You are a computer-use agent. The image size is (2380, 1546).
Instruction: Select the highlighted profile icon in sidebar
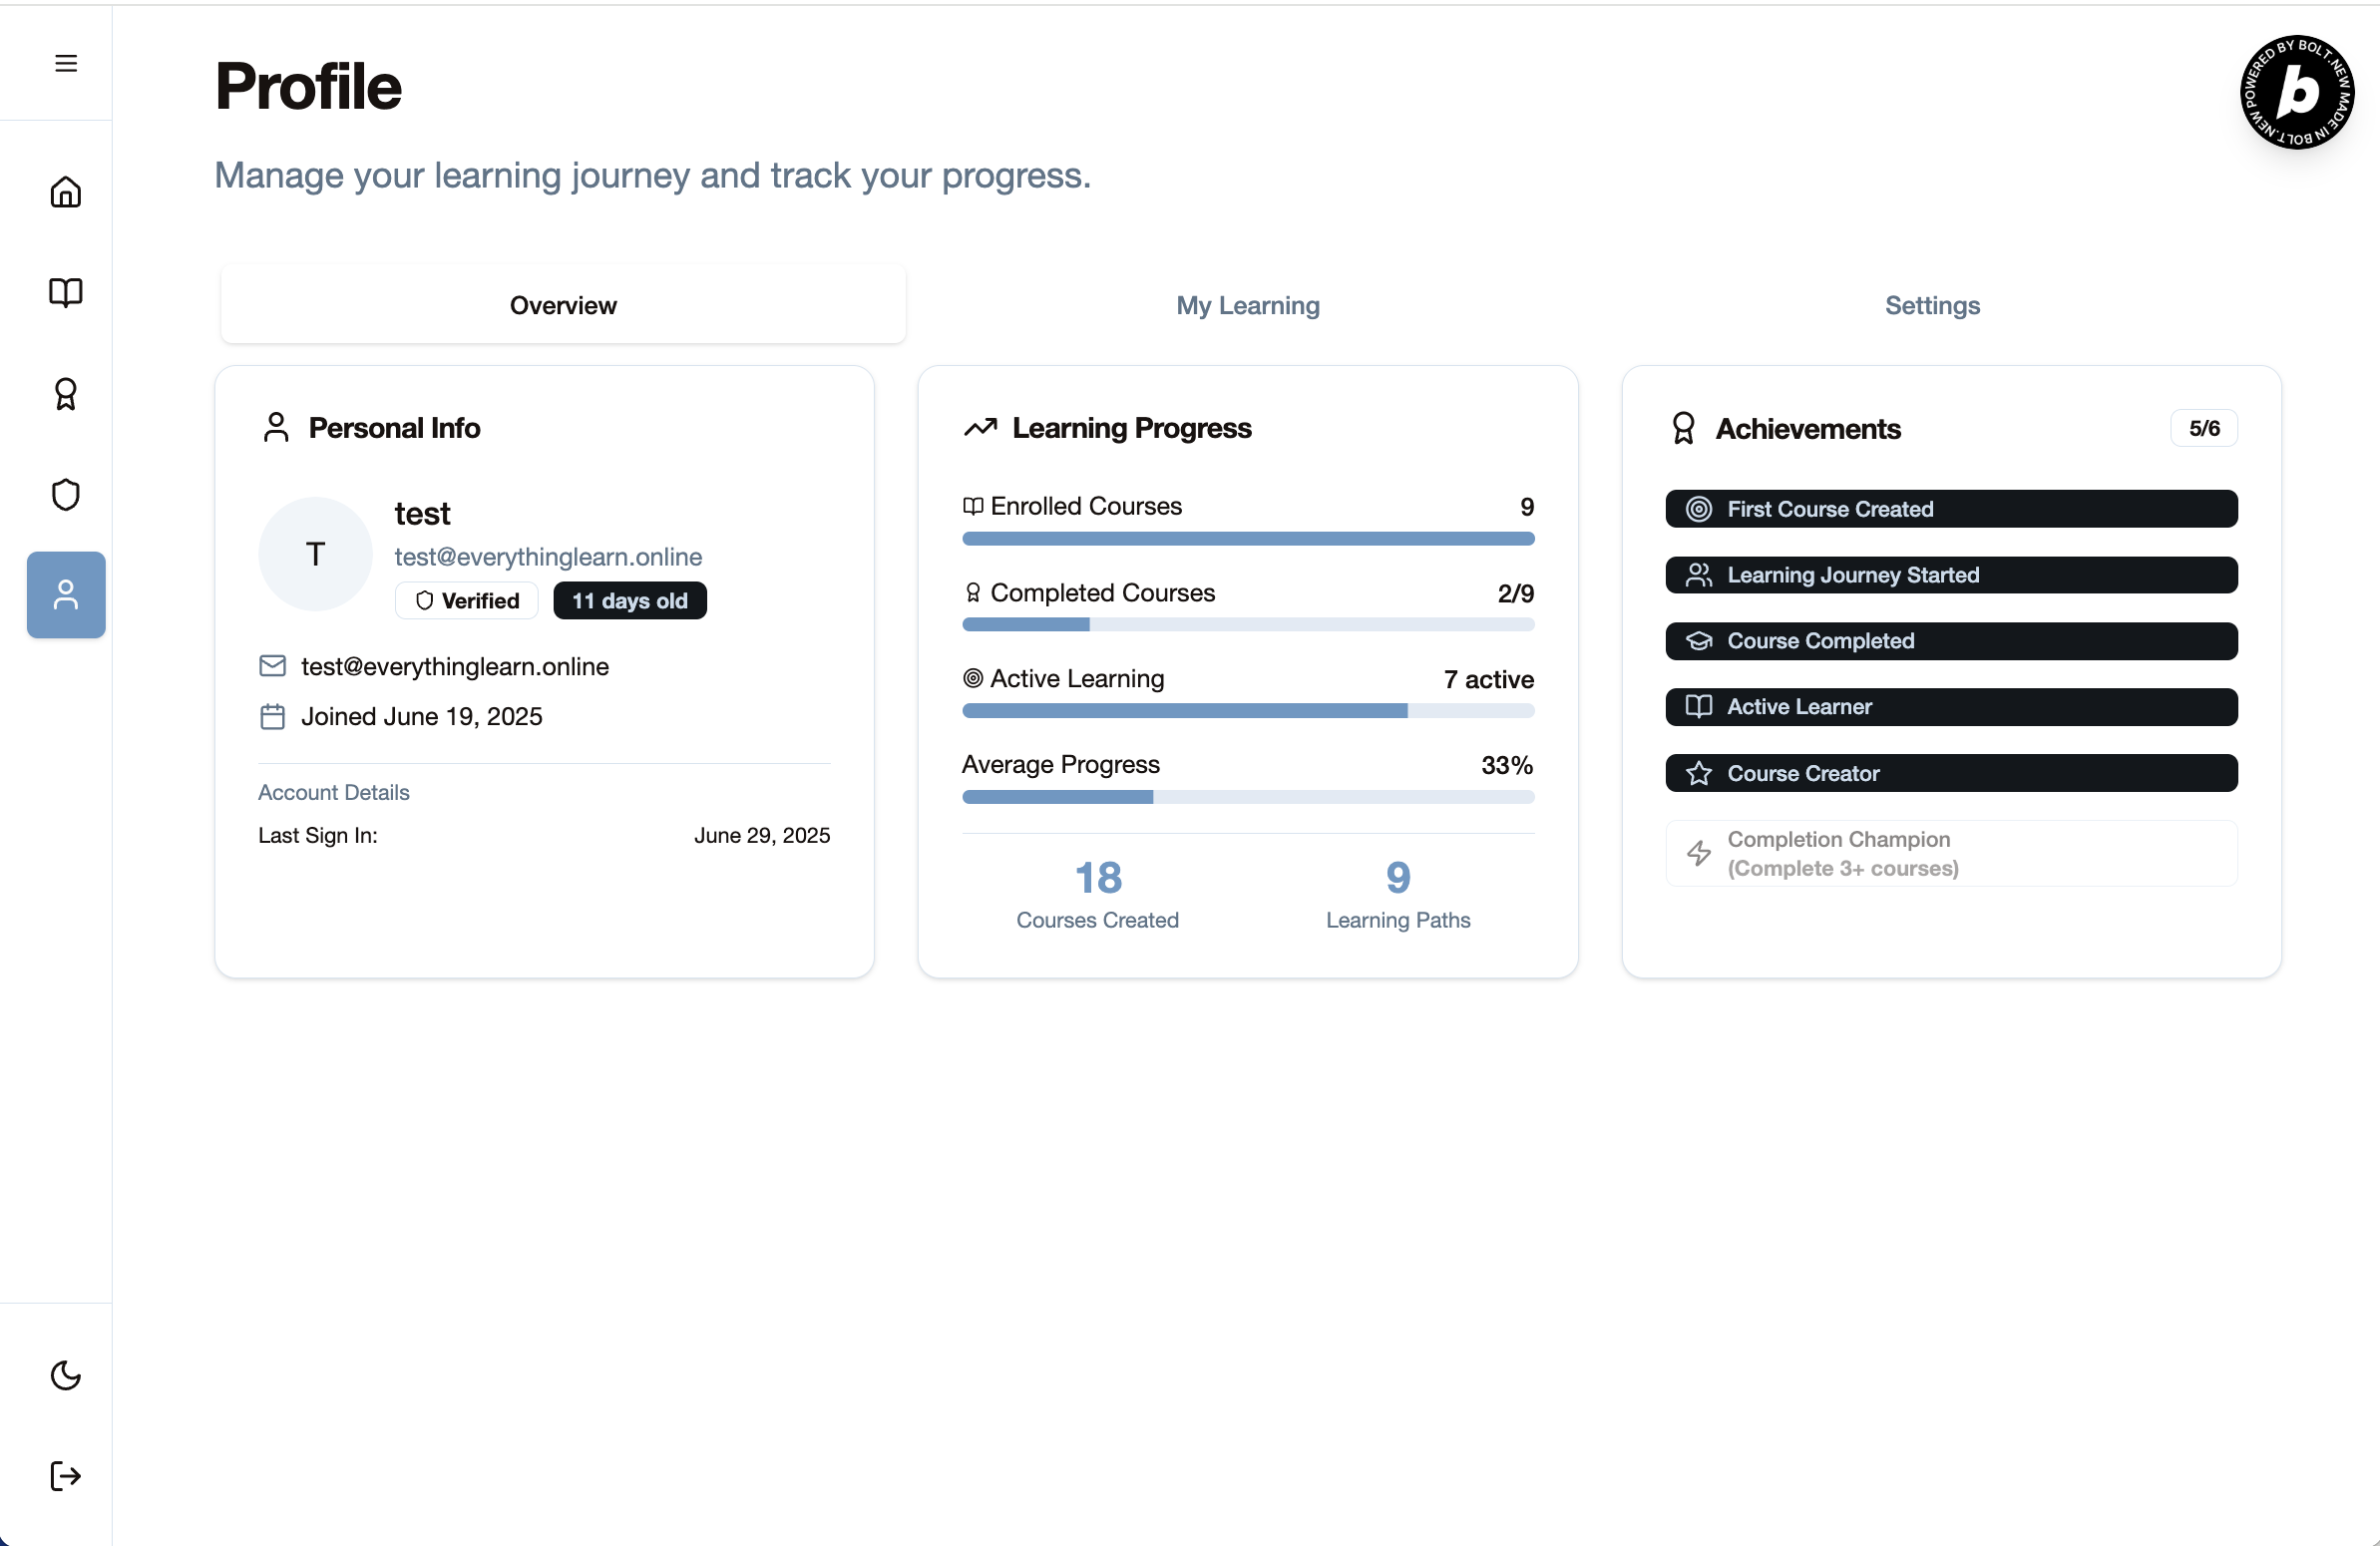click(x=66, y=595)
